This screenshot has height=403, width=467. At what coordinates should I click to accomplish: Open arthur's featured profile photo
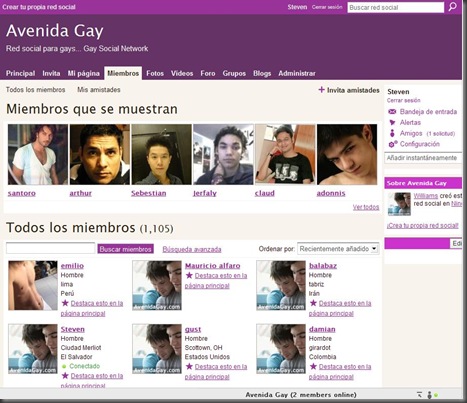(100, 154)
